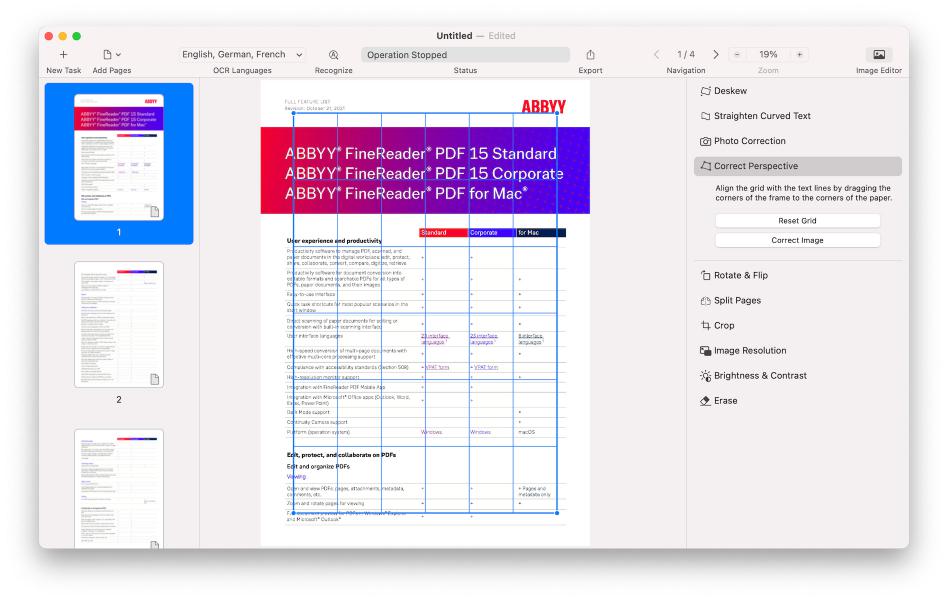Click the Correct Image button
The width and height of the screenshot is (948, 600).
click(797, 240)
